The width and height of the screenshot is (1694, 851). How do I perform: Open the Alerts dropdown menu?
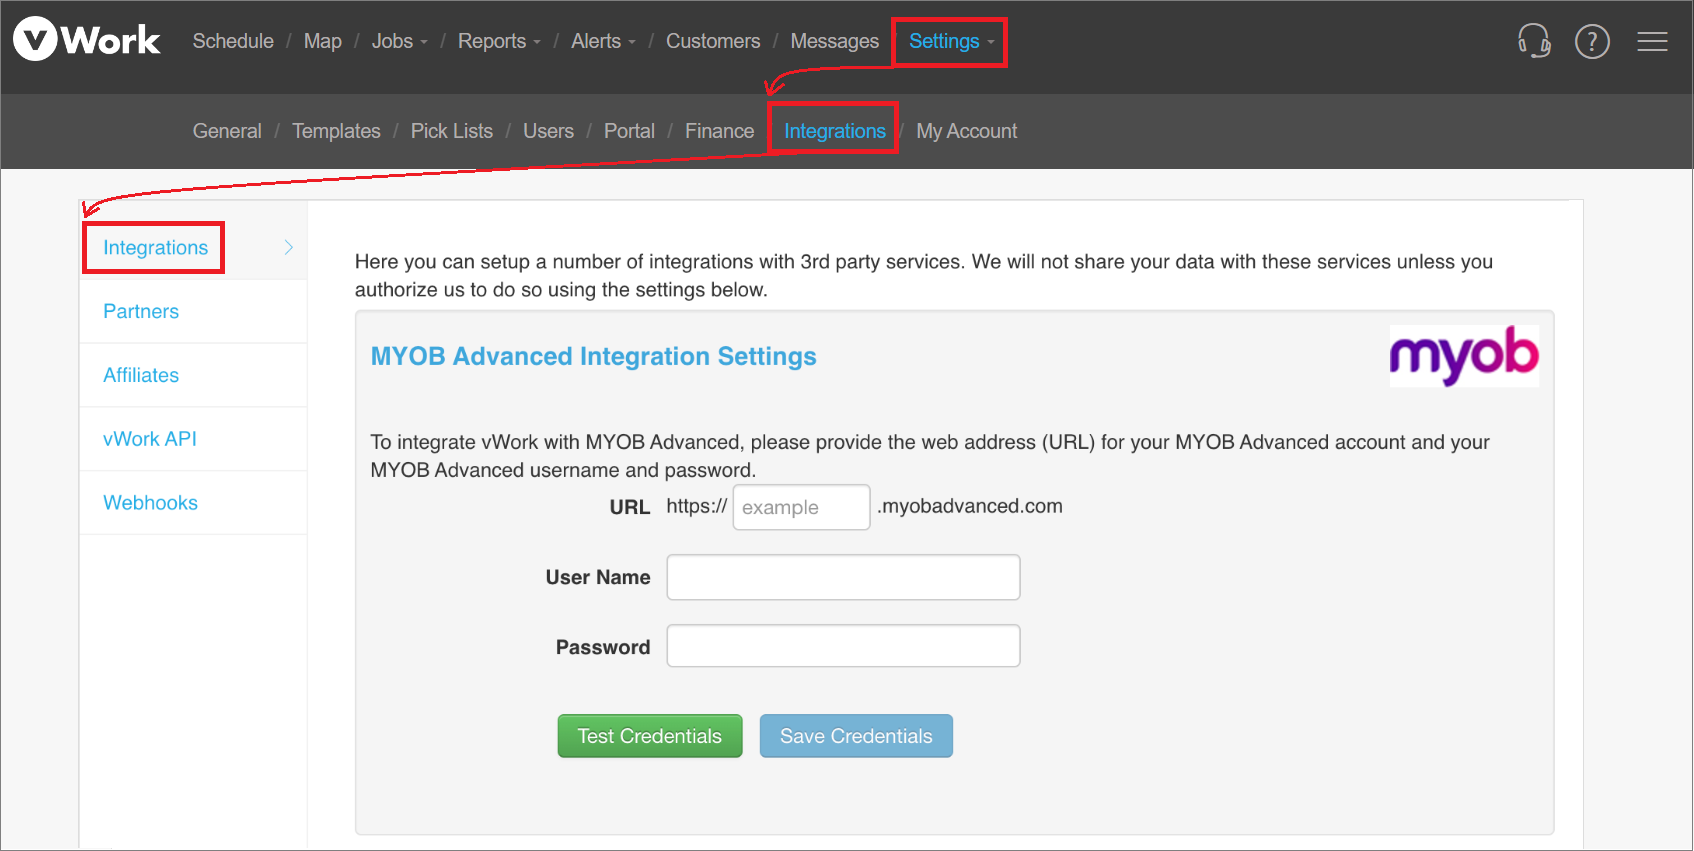point(603,41)
